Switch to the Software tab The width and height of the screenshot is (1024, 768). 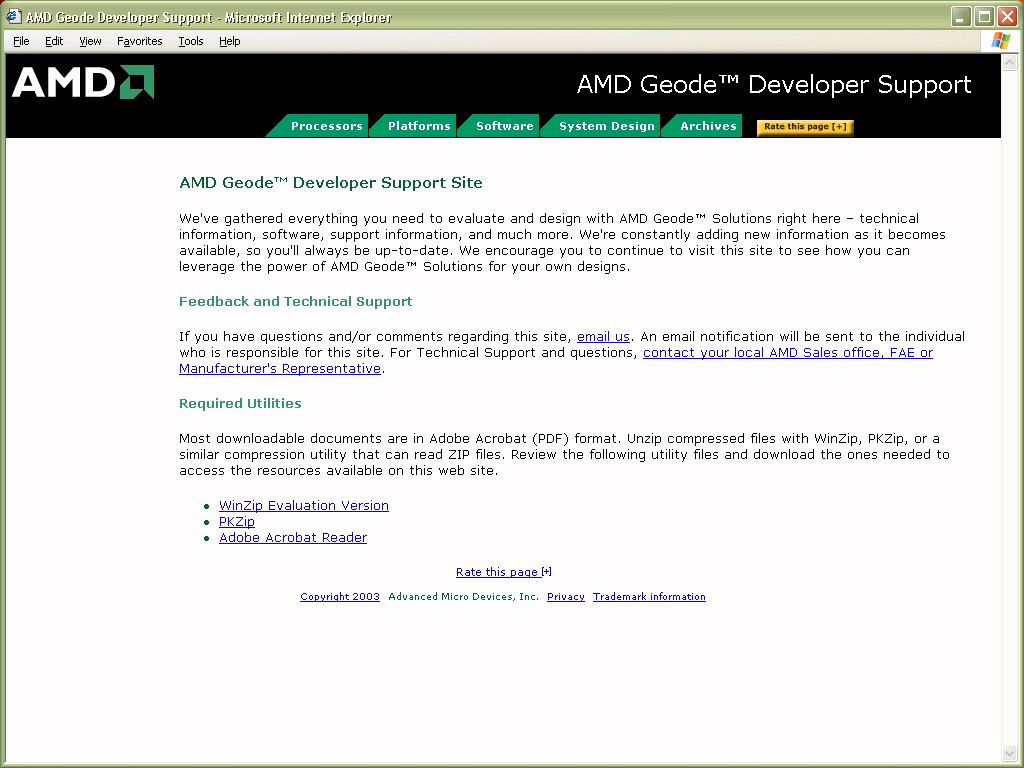[x=504, y=126]
